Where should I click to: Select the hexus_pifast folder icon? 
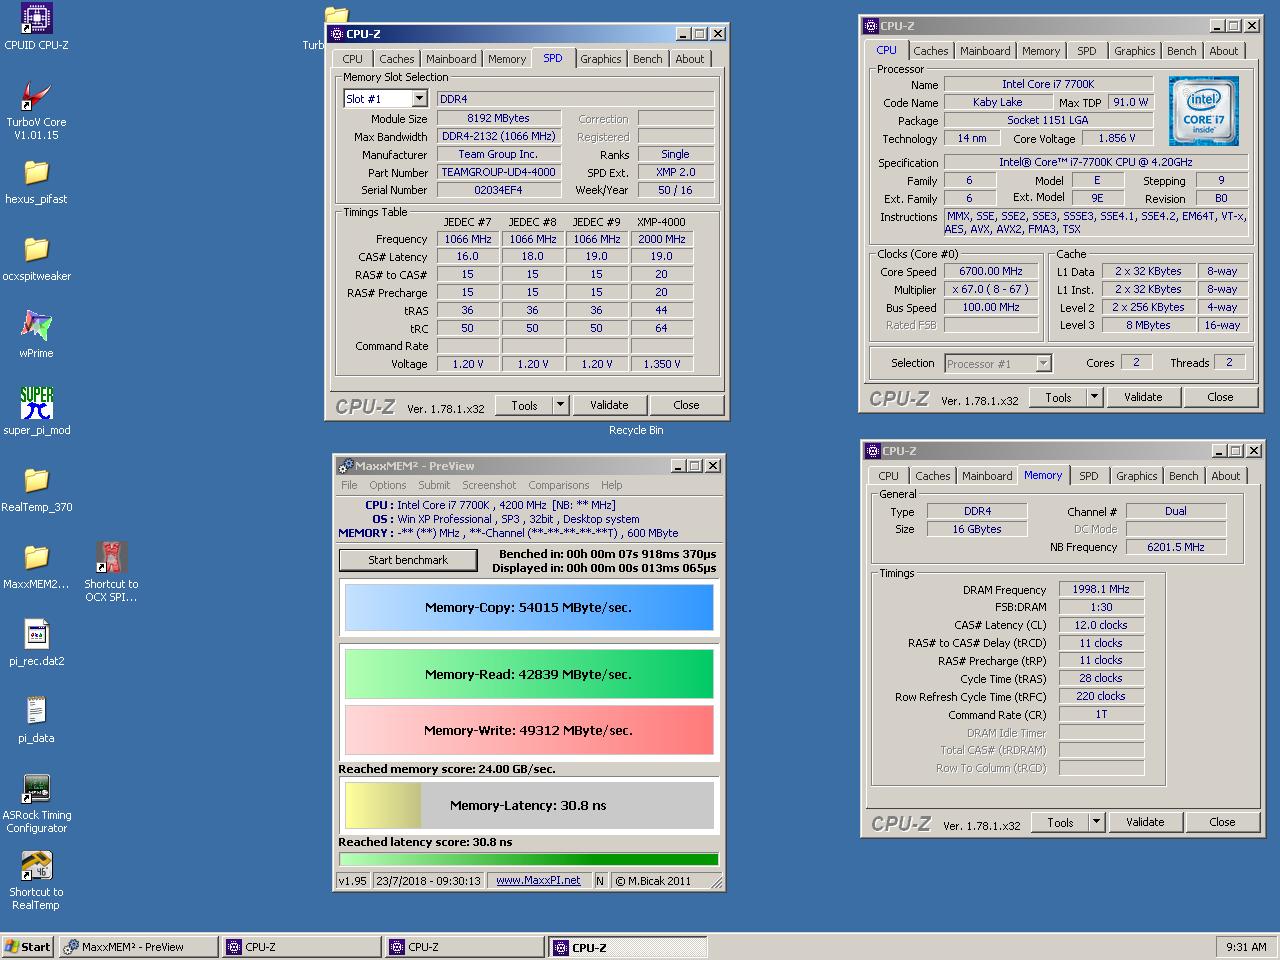coord(36,174)
